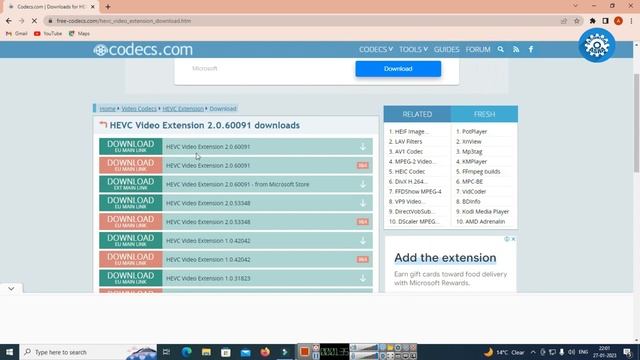Click the Facebook icon in site header
The image size is (640, 360).
(531, 49)
